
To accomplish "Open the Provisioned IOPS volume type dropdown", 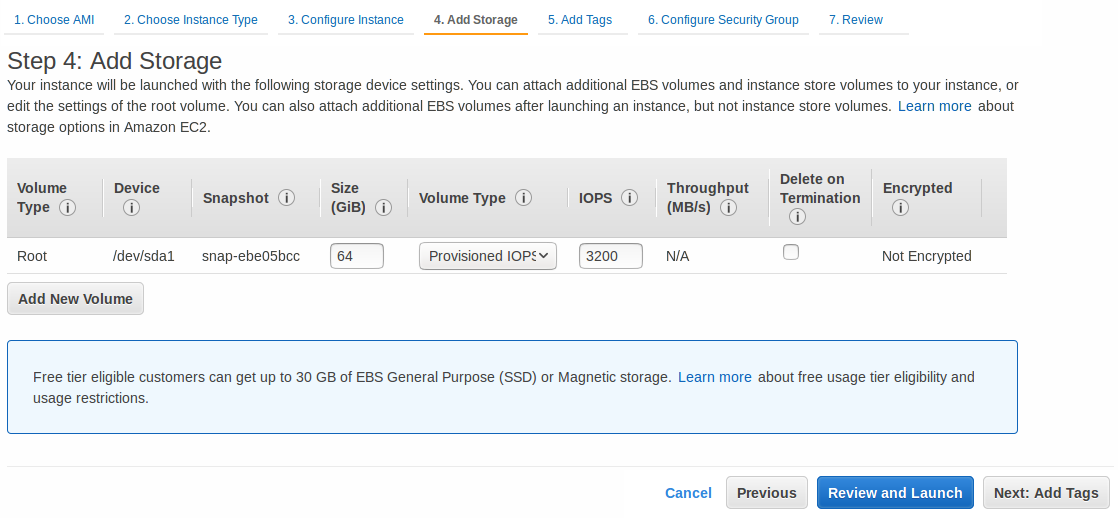I will (488, 256).
